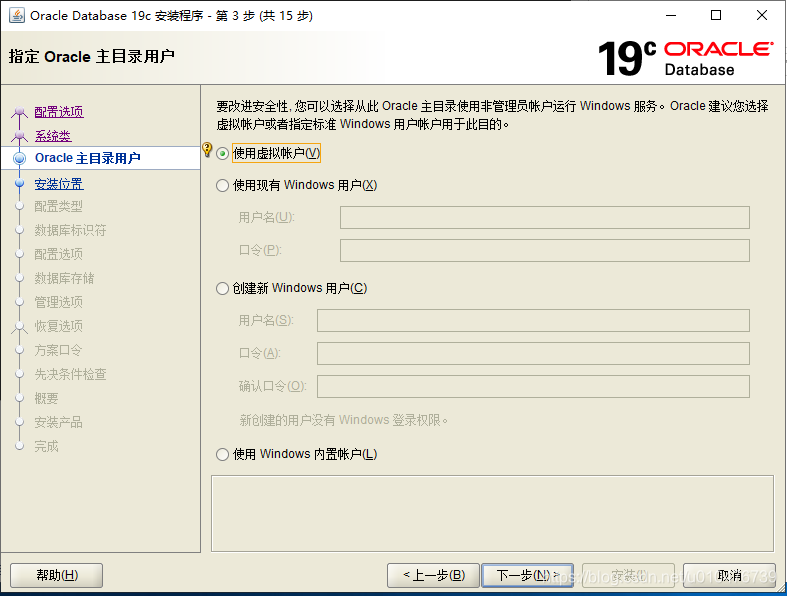Click 确认口令(O) confirm password field
Image resolution: width=787 pixels, height=596 pixels.
point(533,387)
